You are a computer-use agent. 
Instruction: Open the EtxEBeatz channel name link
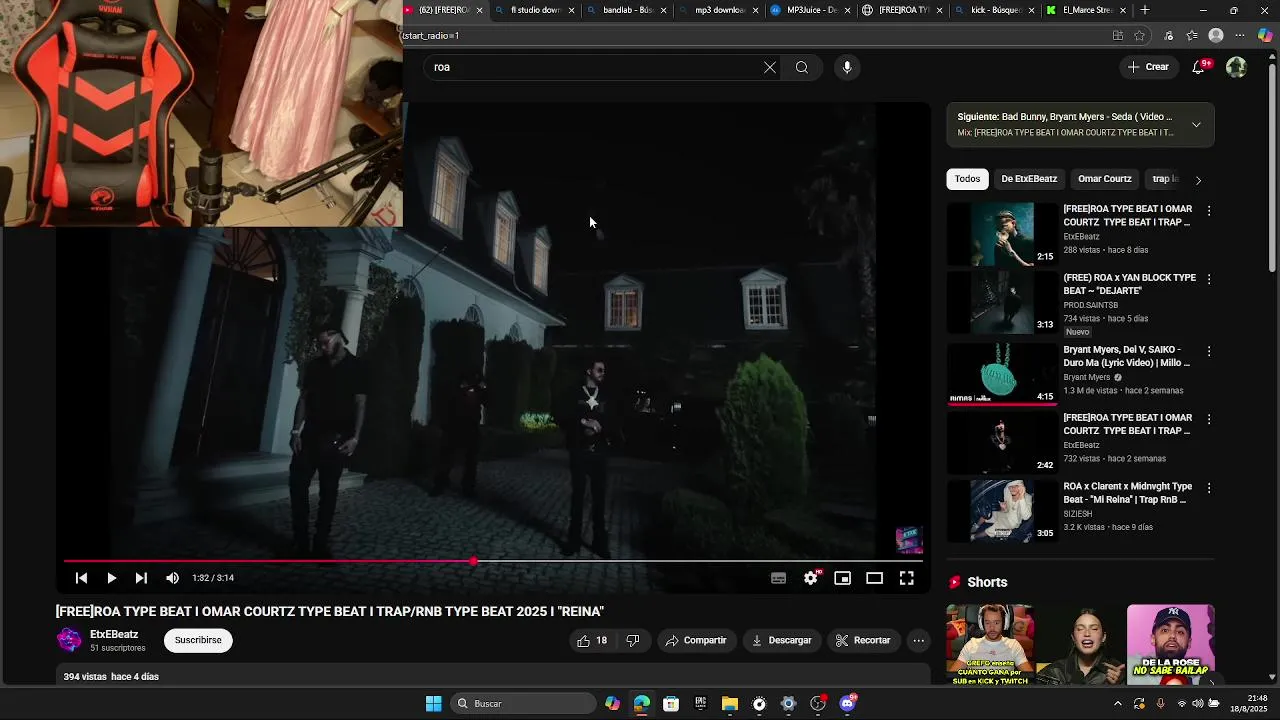click(x=114, y=634)
